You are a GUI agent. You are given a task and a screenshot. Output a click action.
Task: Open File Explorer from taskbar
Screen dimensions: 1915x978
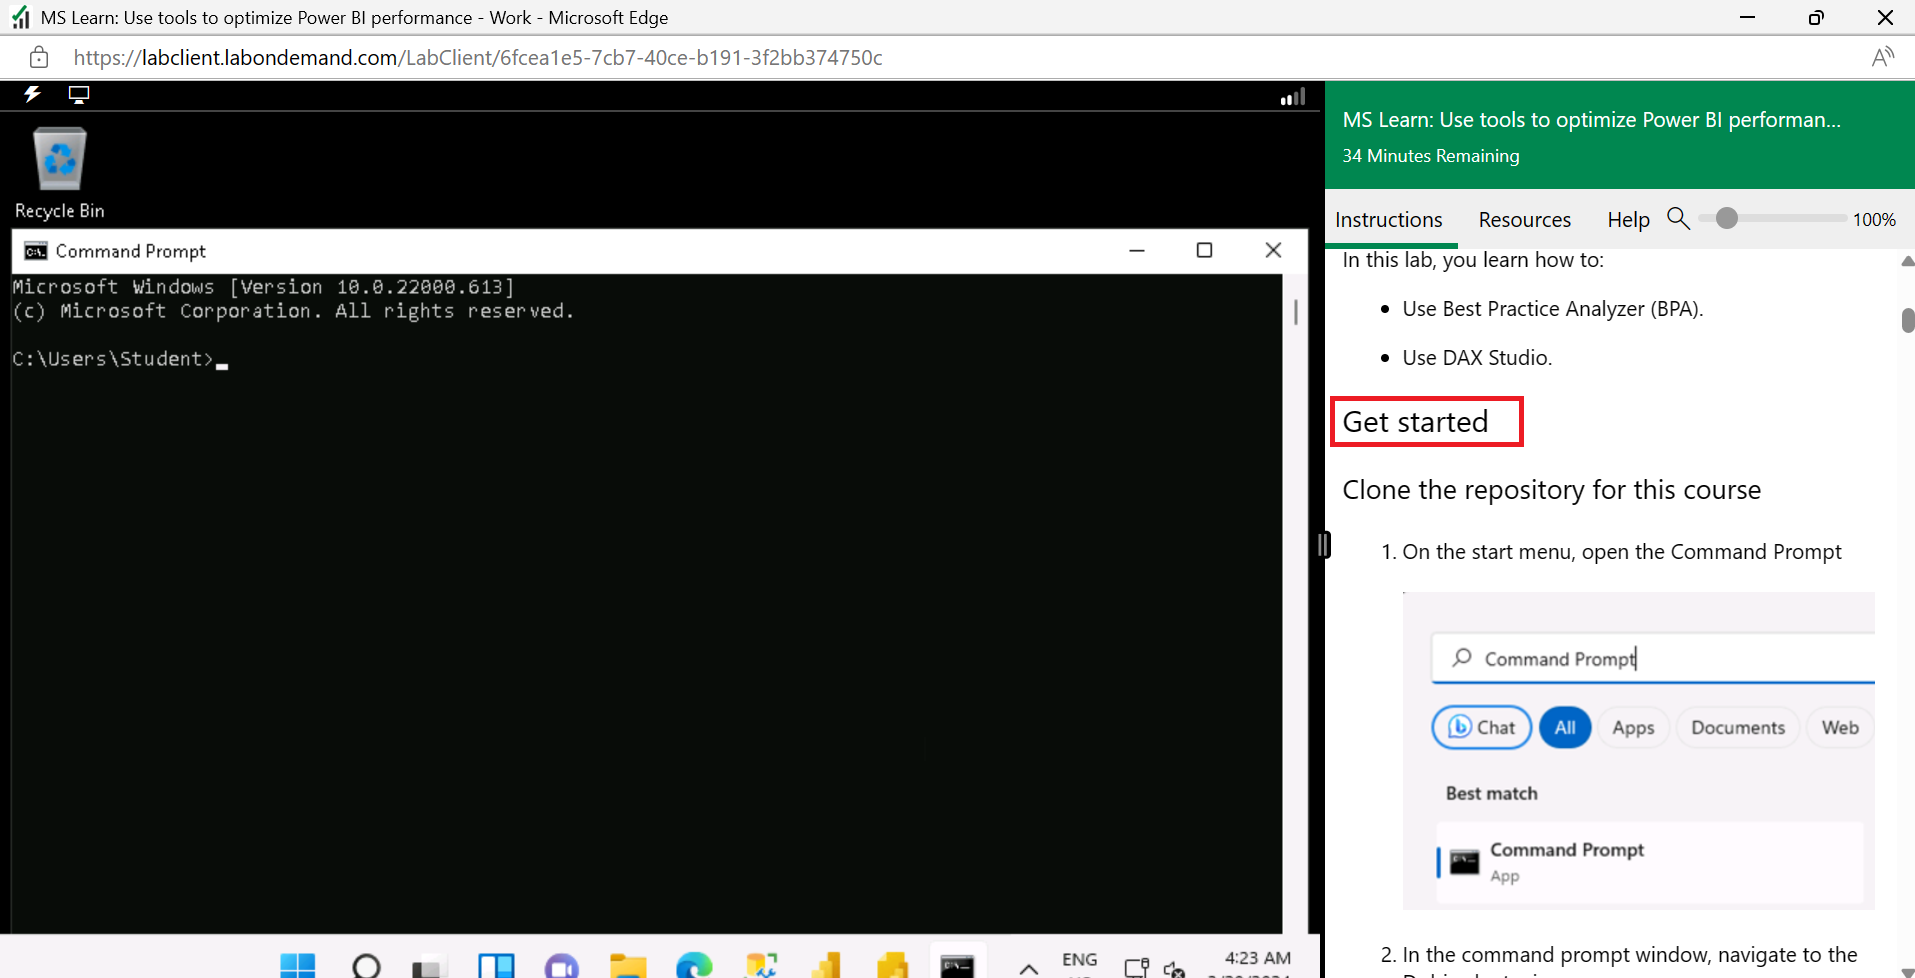pyautogui.click(x=628, y=965)
